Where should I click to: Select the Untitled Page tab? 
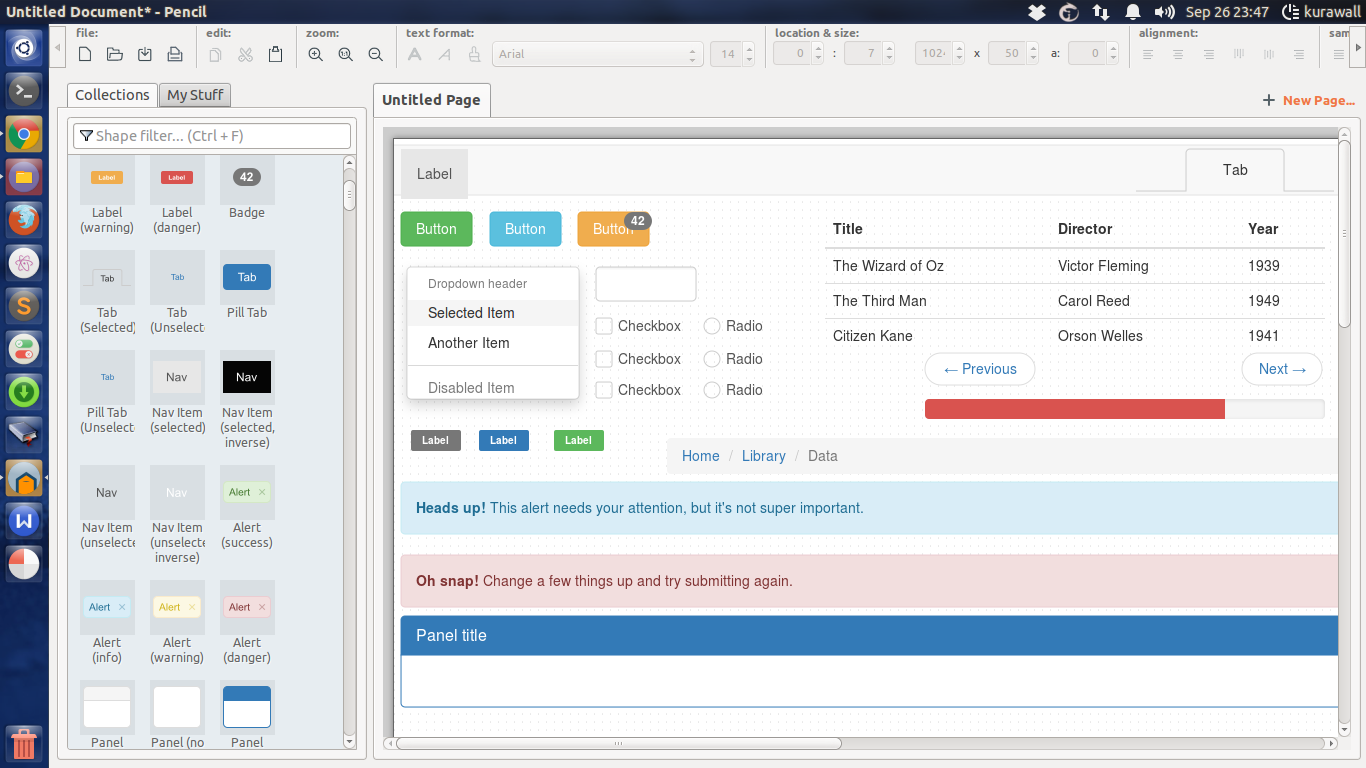pos(431,100)
